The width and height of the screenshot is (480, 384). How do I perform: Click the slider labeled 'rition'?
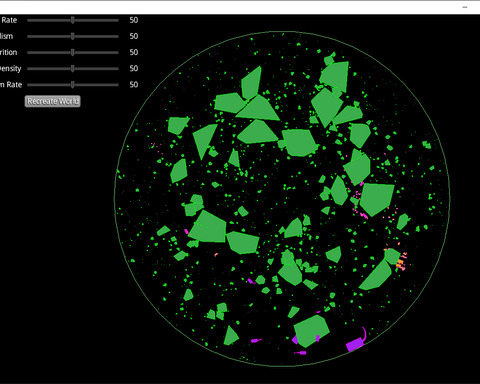click(x=73, y=52)
